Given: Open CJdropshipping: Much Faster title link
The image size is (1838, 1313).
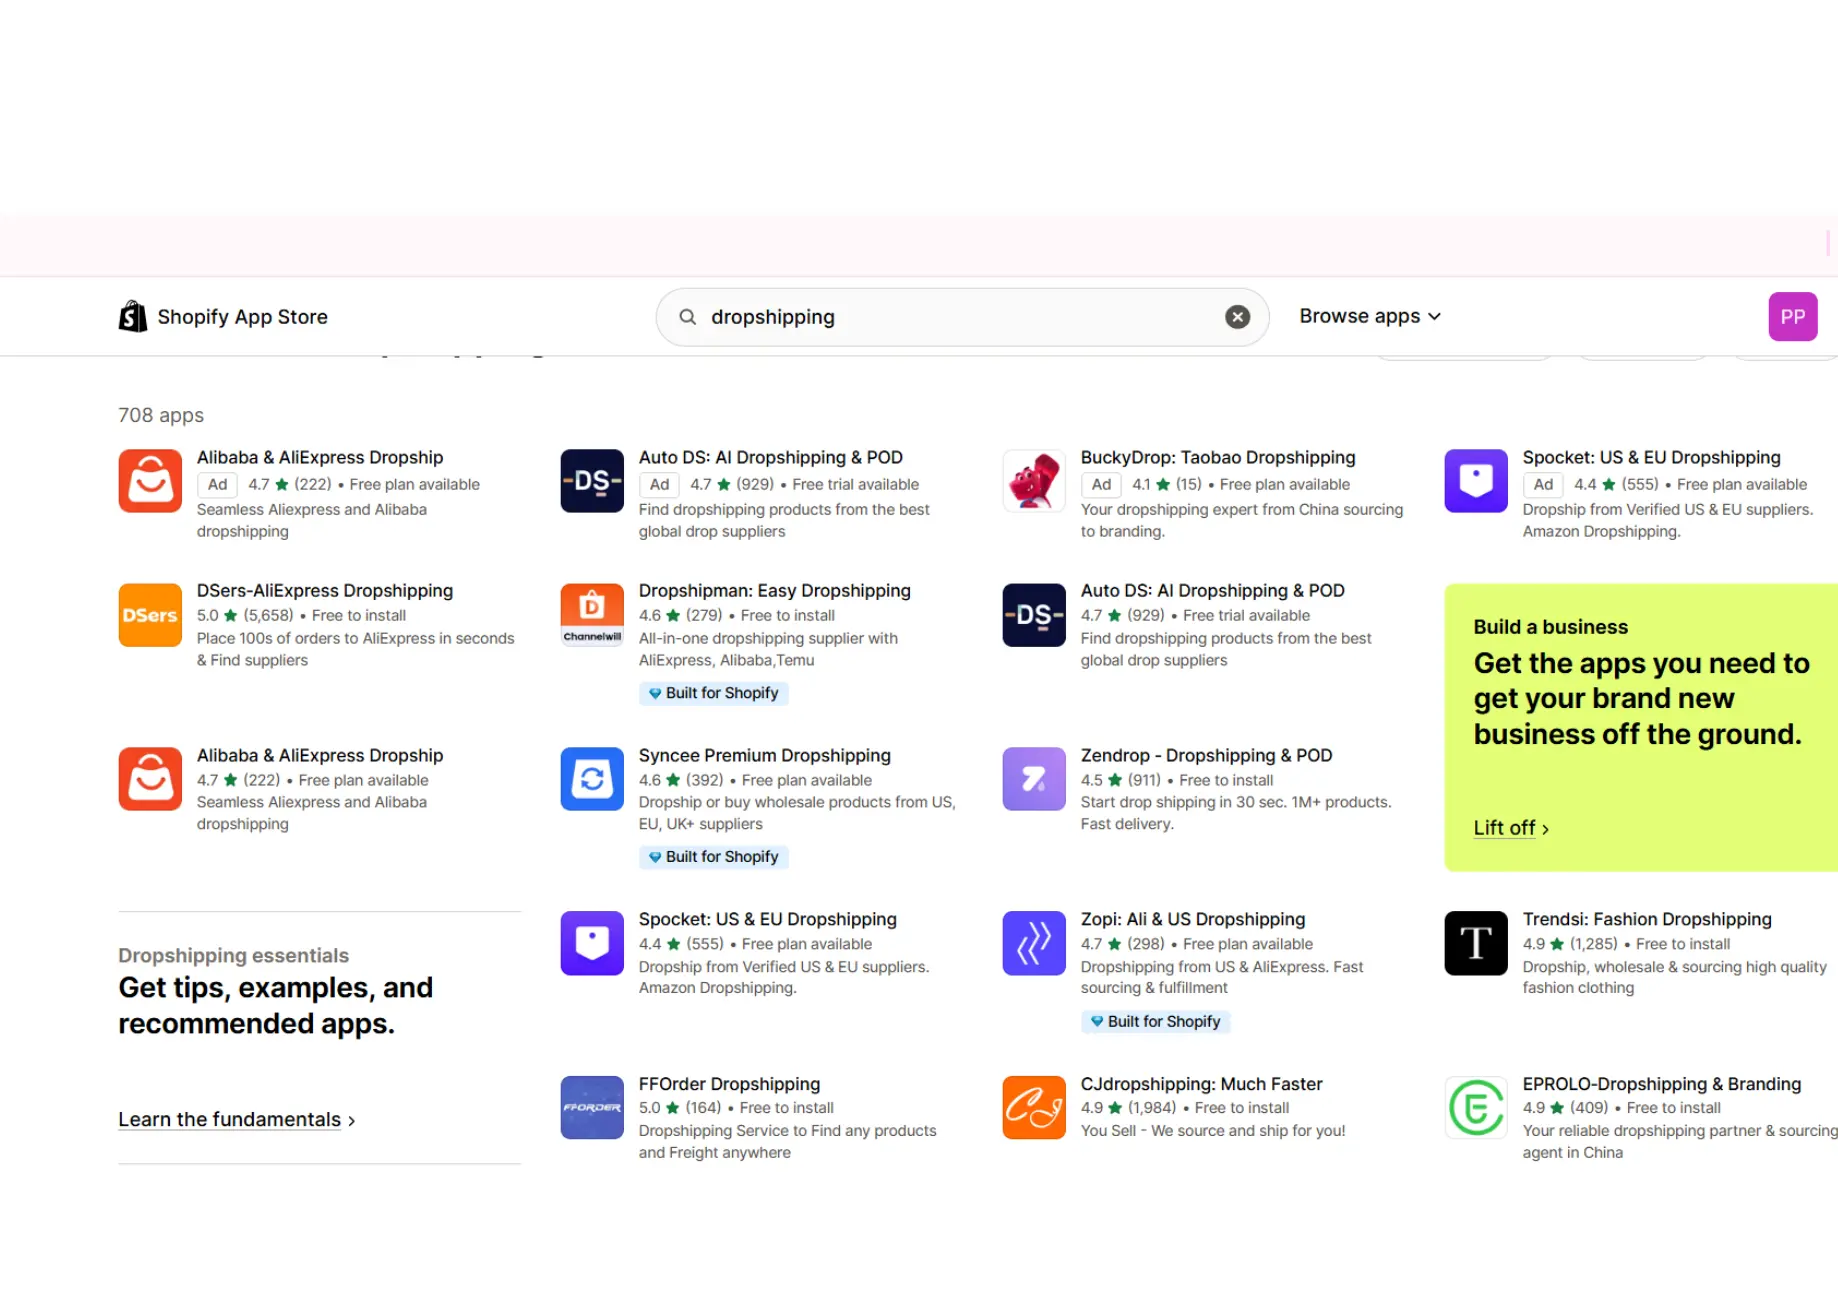Looking at the screenshot, I should (x=1201, y=1084).
